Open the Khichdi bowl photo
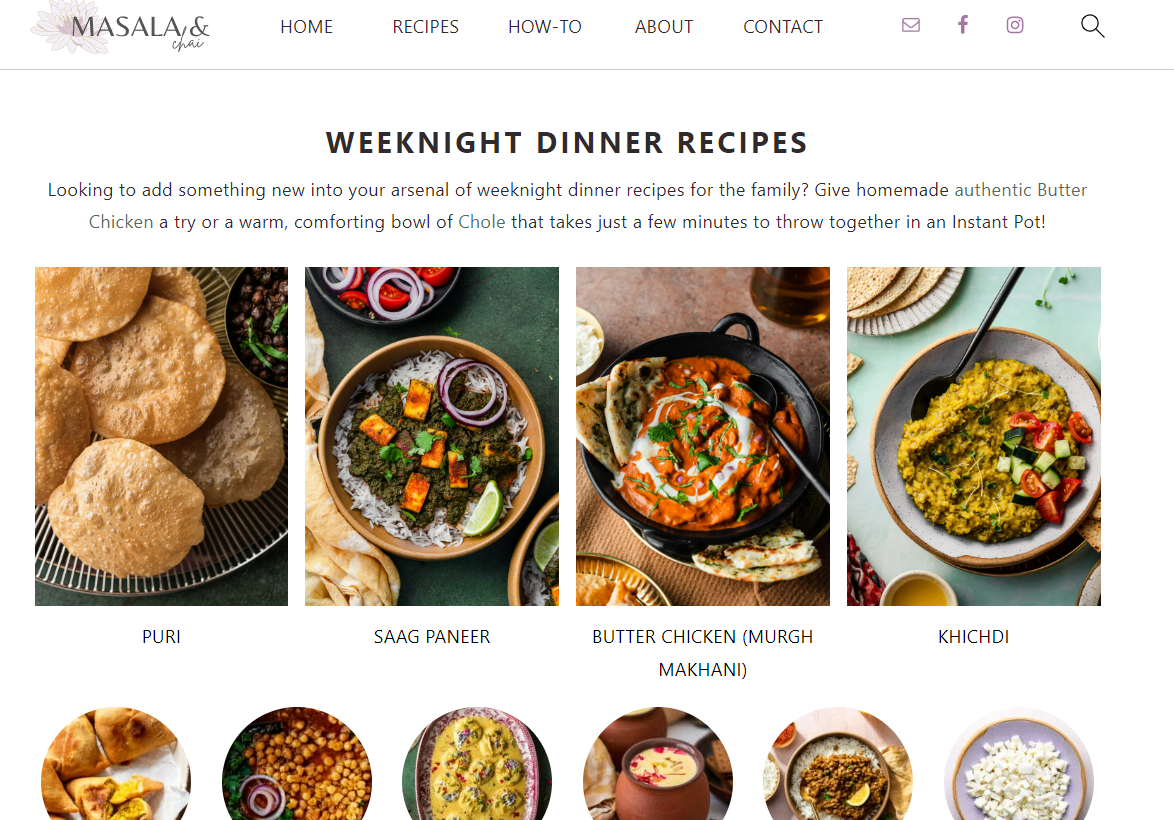Screen dimensions: 1174x820 (973, 436)
